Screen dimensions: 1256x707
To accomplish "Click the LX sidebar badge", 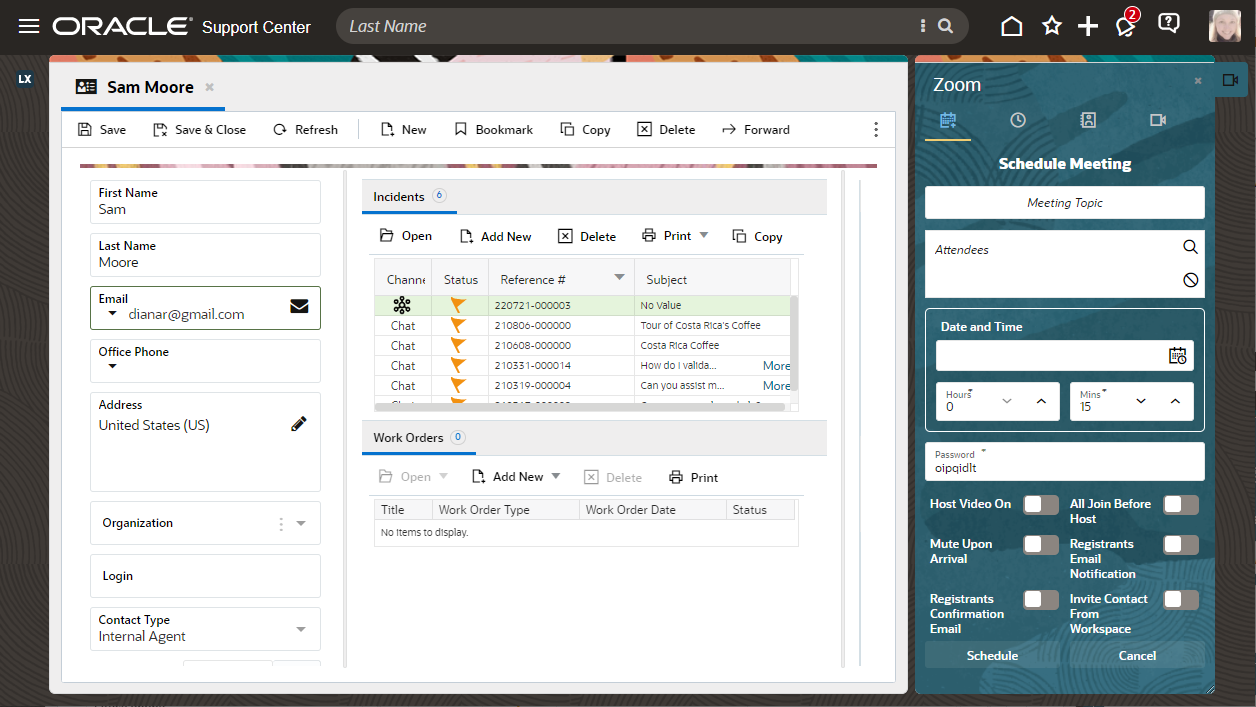I will tap(25, 79).
